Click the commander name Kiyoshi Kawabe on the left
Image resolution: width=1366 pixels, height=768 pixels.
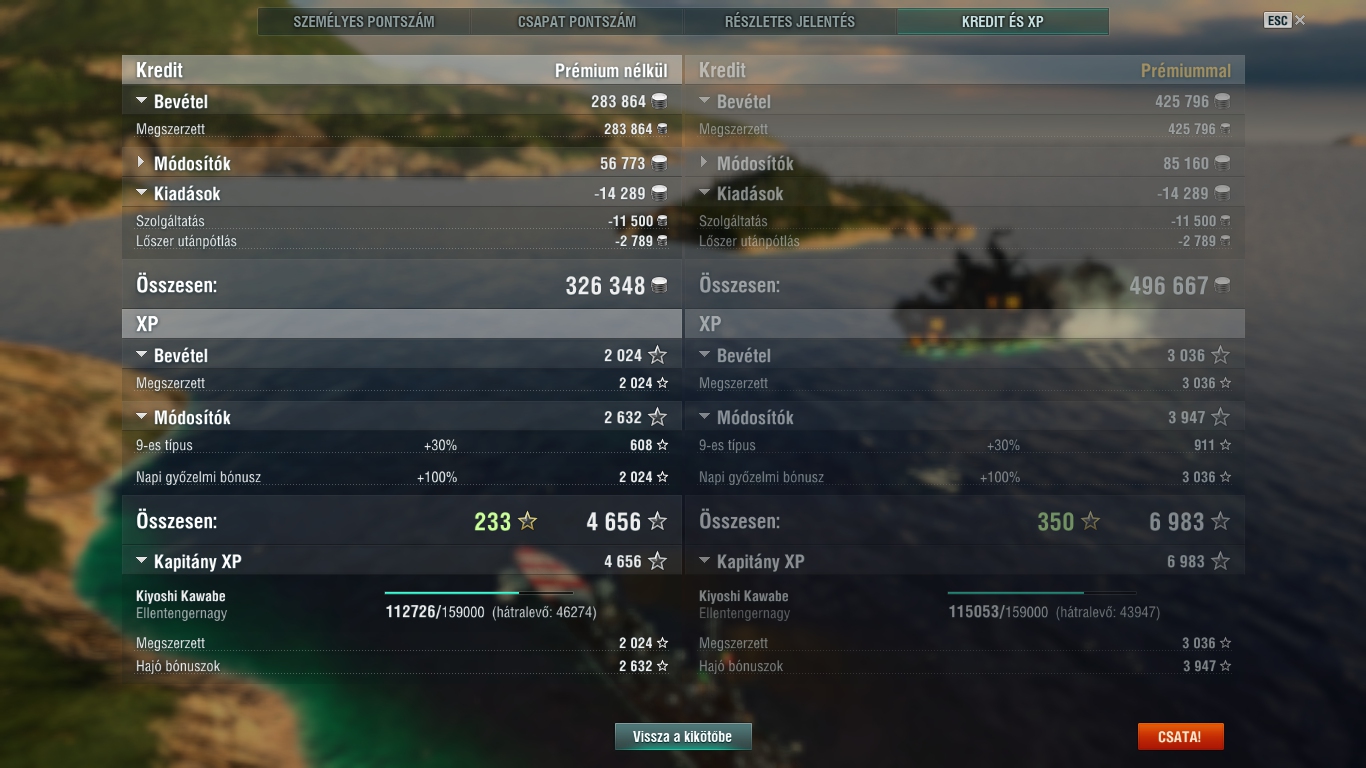(181, 596)
